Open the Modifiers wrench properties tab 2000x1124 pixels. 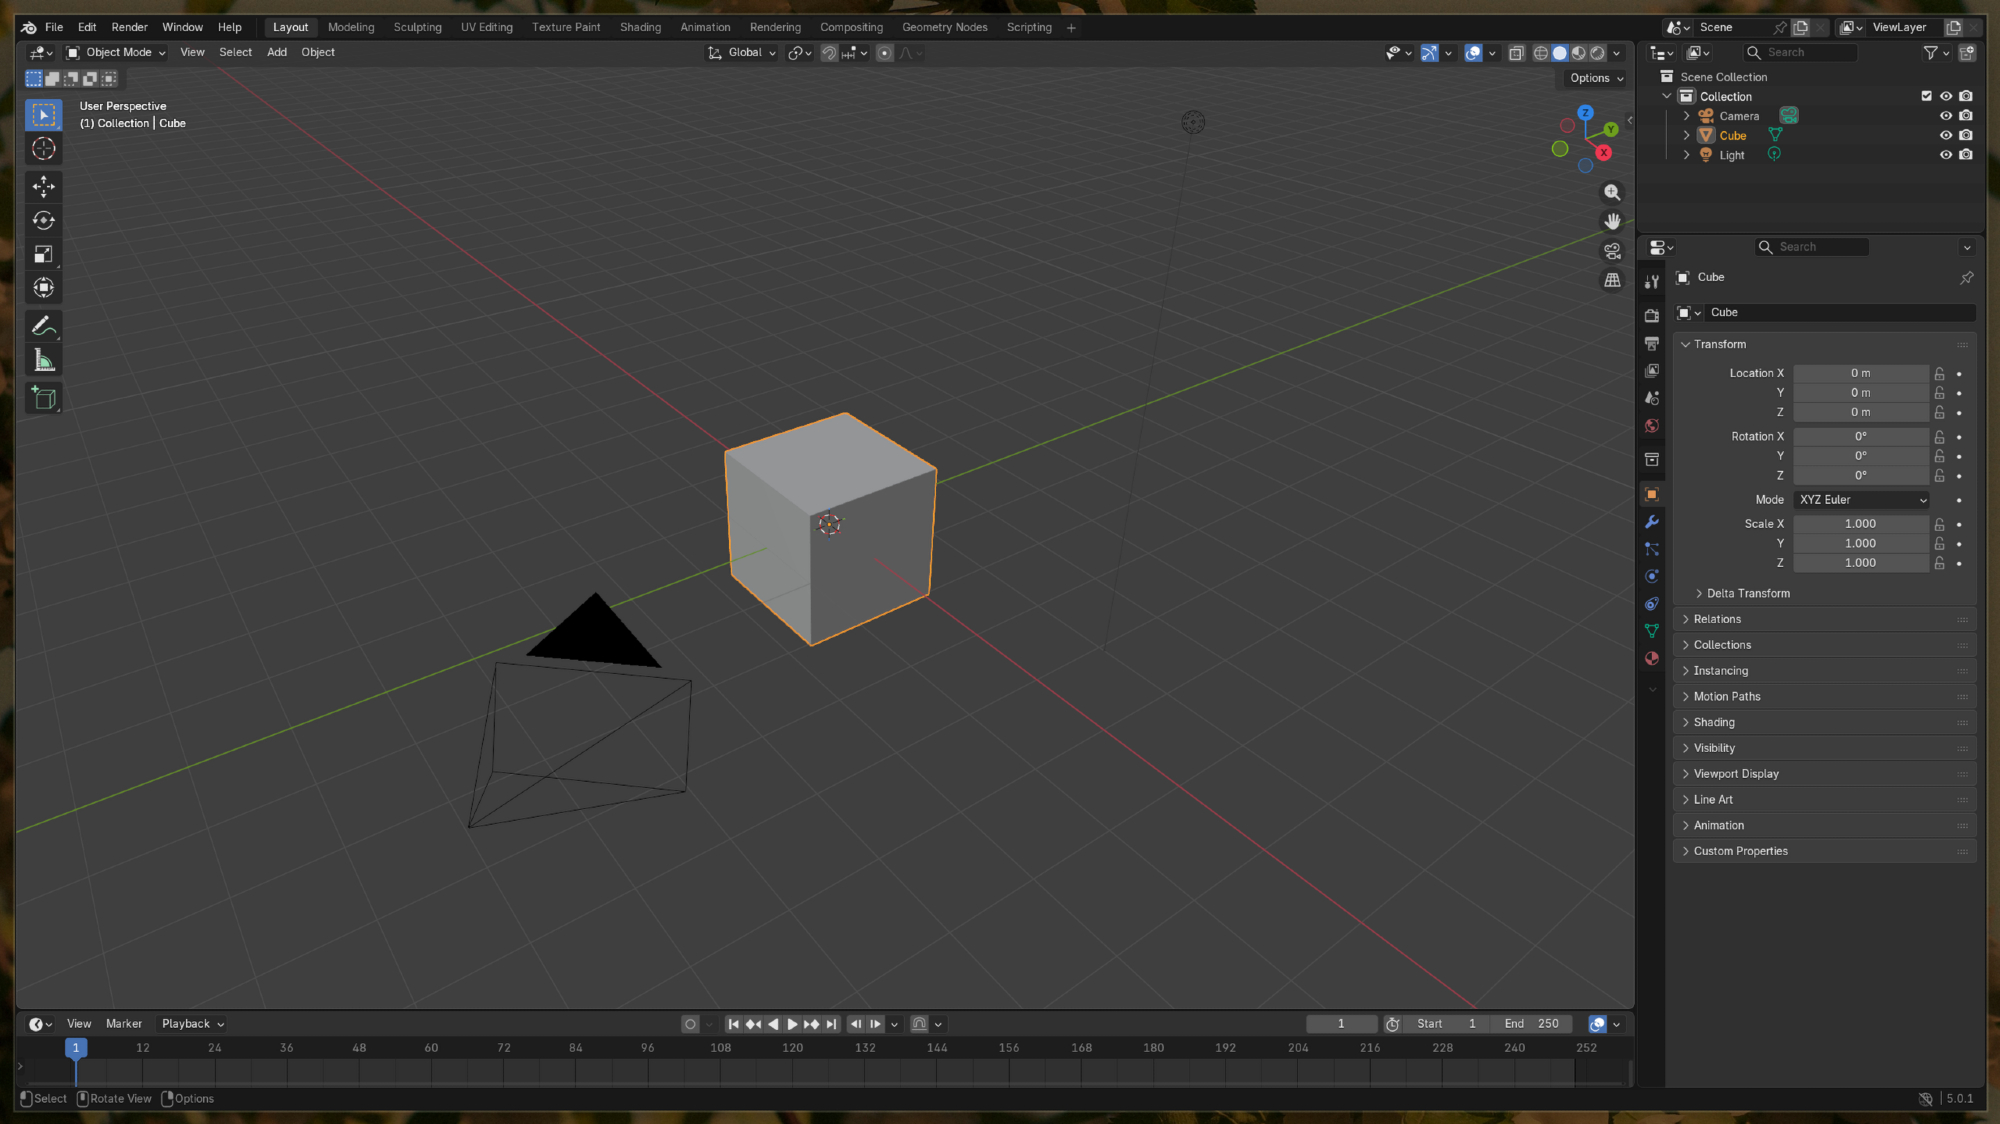tap(1652, 522)
